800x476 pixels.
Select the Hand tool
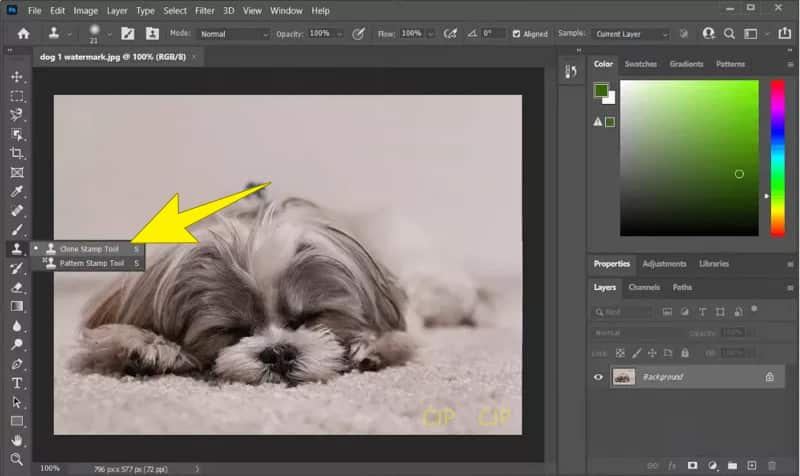click(x=17, y=440)
